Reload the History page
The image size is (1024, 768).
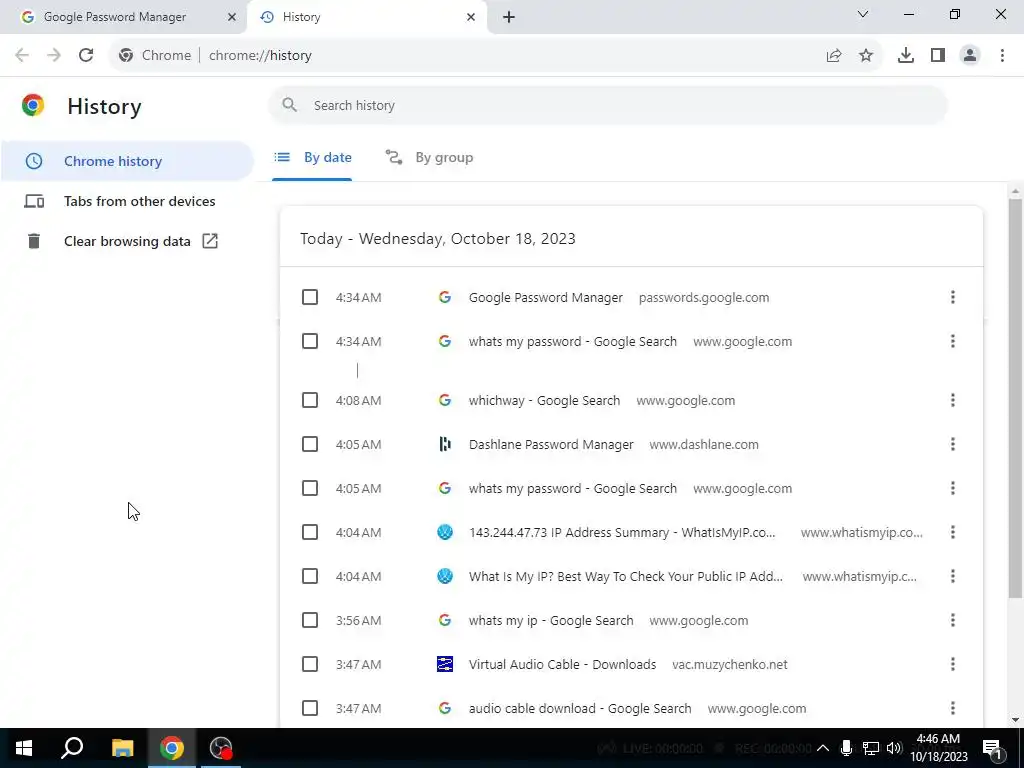click(x=86, y=56)
